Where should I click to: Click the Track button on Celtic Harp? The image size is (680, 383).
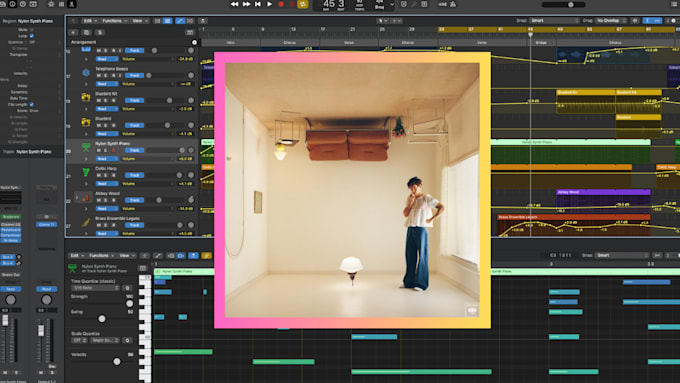(134, 175)
